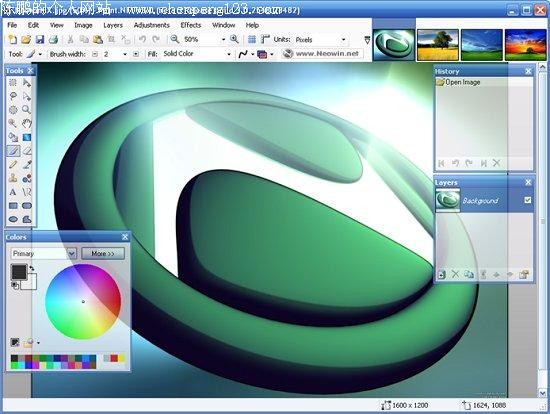Open the blending mode dropdown arrow
The width and height of the screenshot is (550, 414).
click(x=272, y=54)
